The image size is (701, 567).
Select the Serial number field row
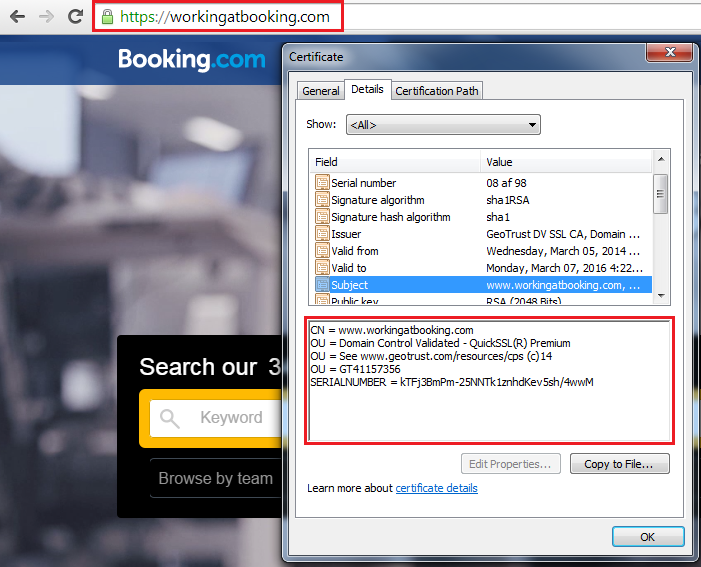(x=481, y=183)
